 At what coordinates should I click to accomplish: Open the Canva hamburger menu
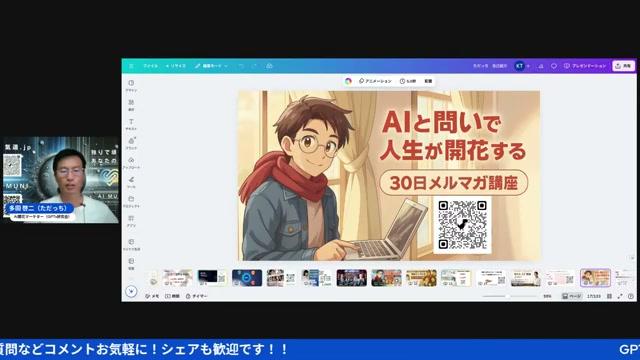click(x=131, y=66)
